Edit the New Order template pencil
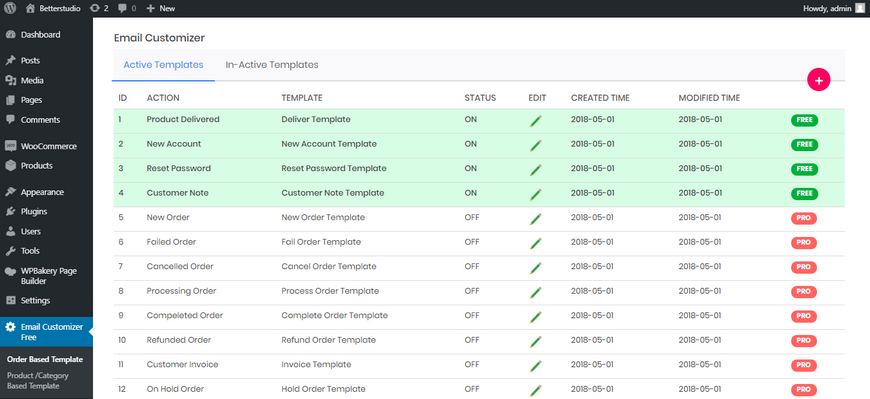Screen dimensions: 870x399 535,219
